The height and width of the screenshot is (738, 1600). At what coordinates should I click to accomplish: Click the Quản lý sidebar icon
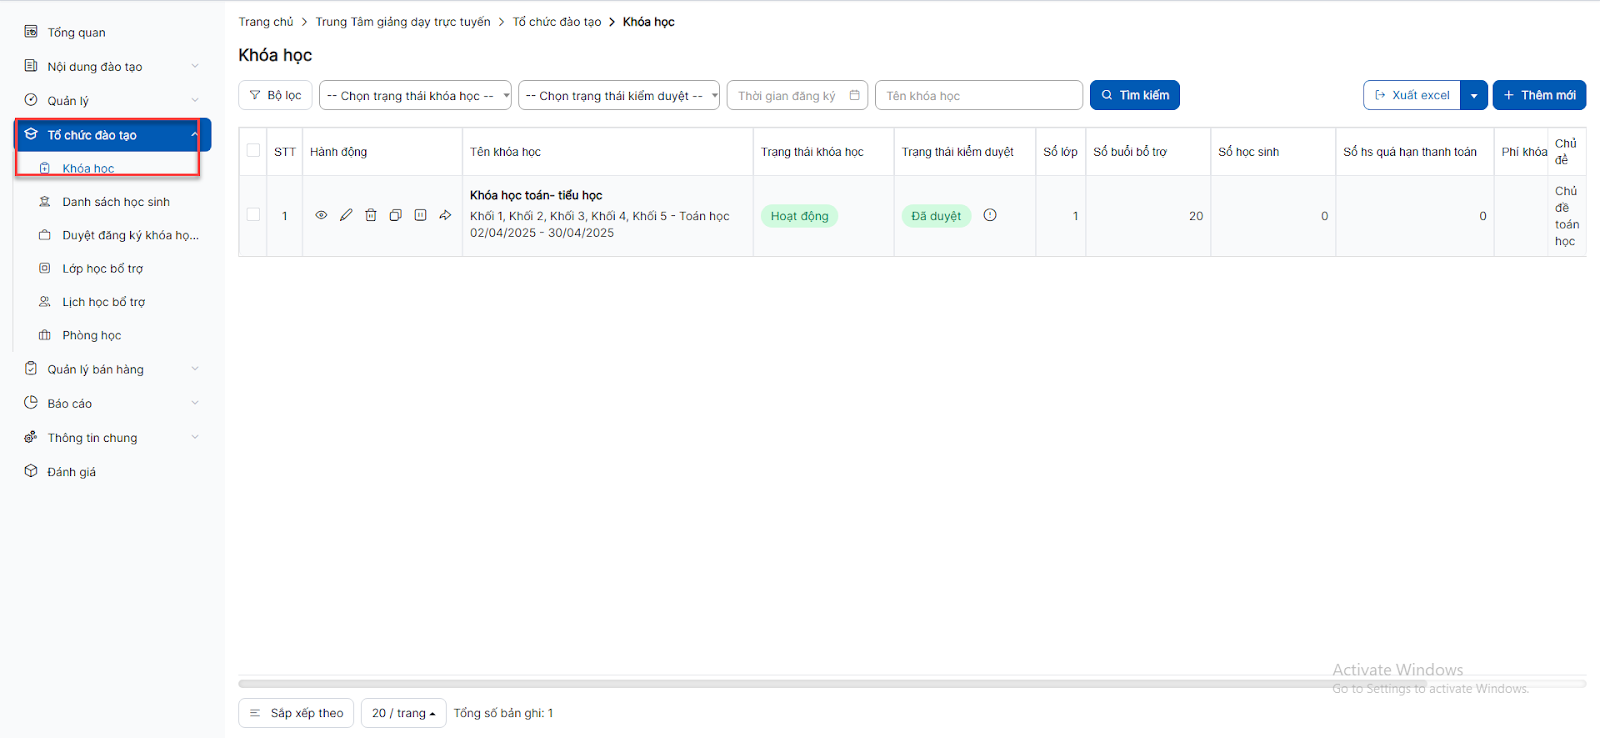pyautogui.click(x=31, y=100)
